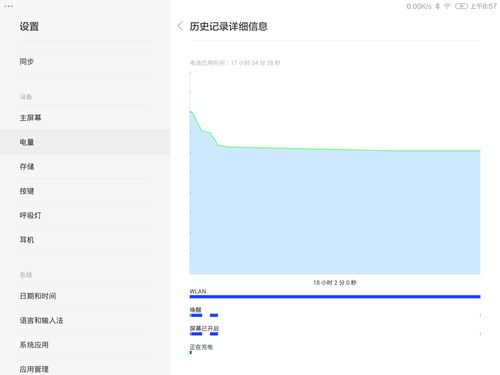Click the 屏幕已开启 timeline label
The image size is (500, 375).
[x=204, y=328]
